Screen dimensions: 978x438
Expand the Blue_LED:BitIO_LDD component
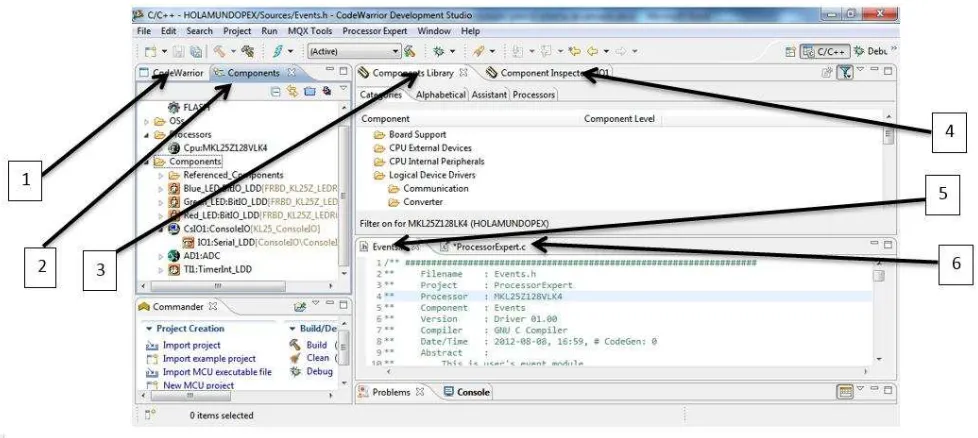pyautogui.click(x=161, y=188)
